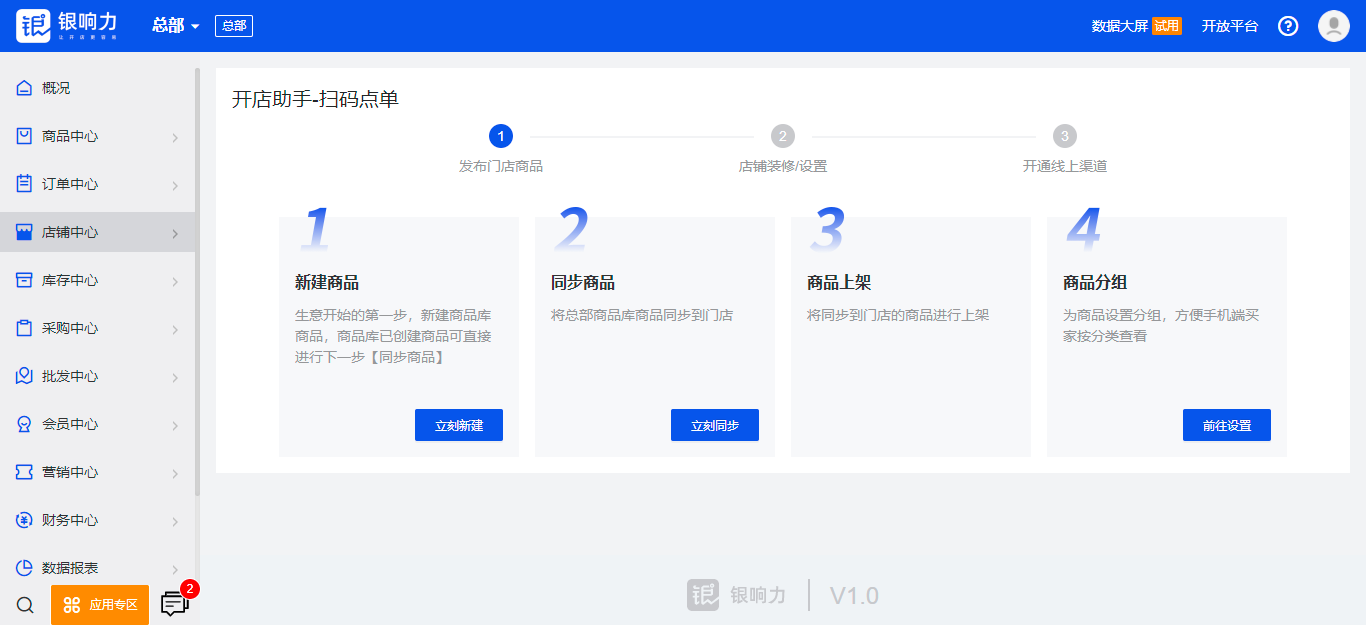Open the user avatar profile menu
This screenshot has height=625, width=1366.
(x=1333, y=26)
